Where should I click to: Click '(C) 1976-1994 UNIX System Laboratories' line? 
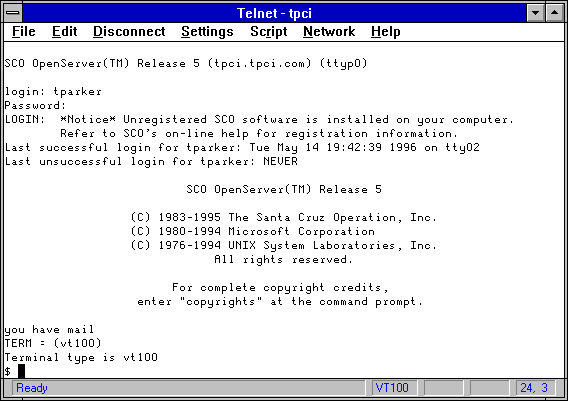point(284,245)
